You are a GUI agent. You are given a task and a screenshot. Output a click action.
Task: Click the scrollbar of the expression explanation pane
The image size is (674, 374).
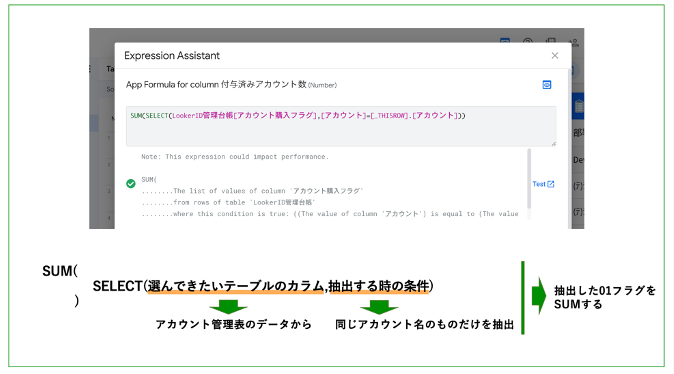529,178
